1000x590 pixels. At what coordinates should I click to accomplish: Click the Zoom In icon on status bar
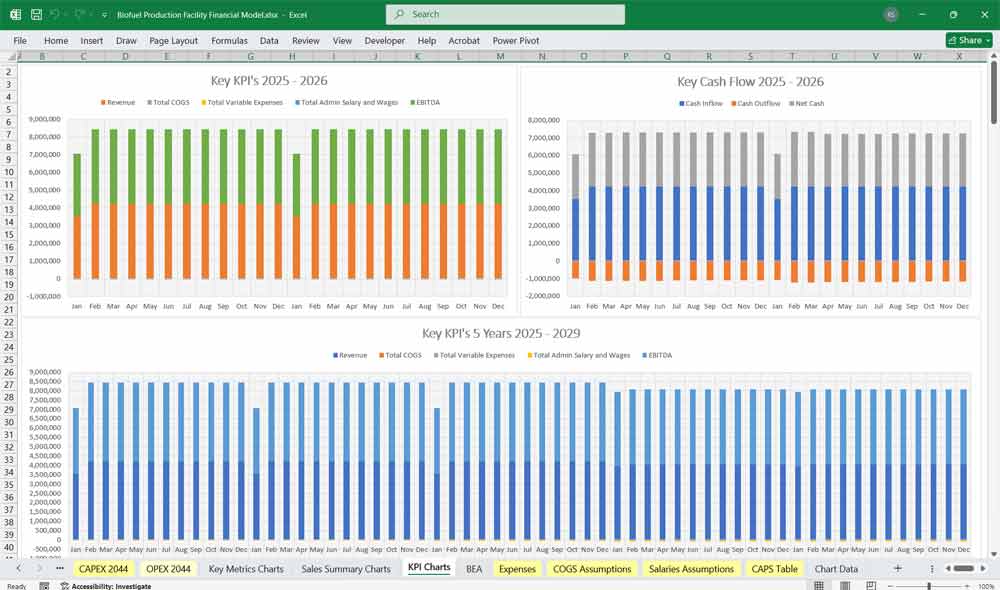click(967, 585)
